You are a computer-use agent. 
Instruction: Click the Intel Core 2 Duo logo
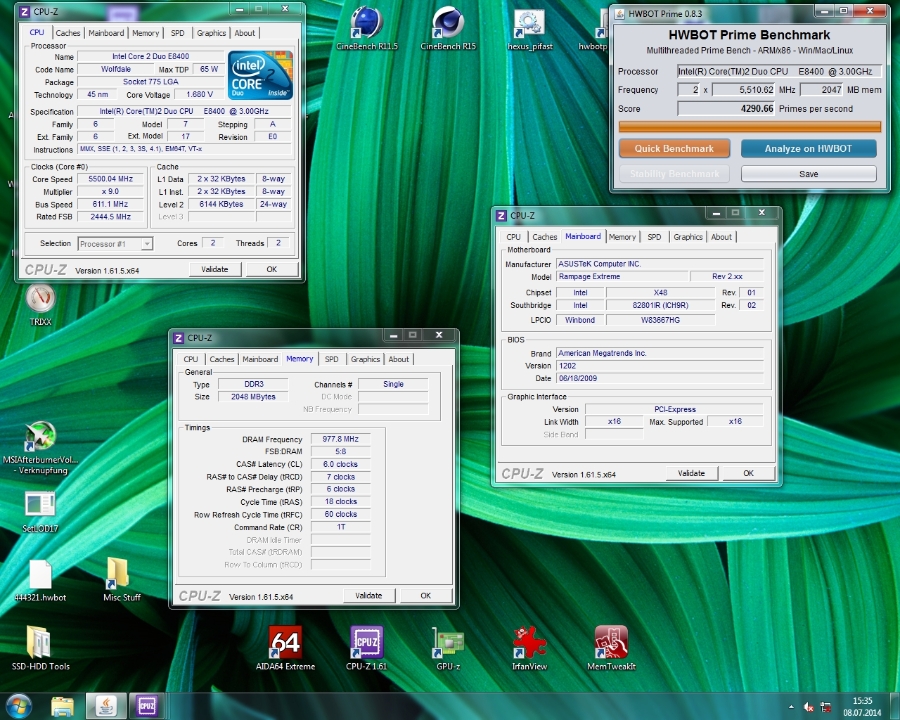pos(260,75)
